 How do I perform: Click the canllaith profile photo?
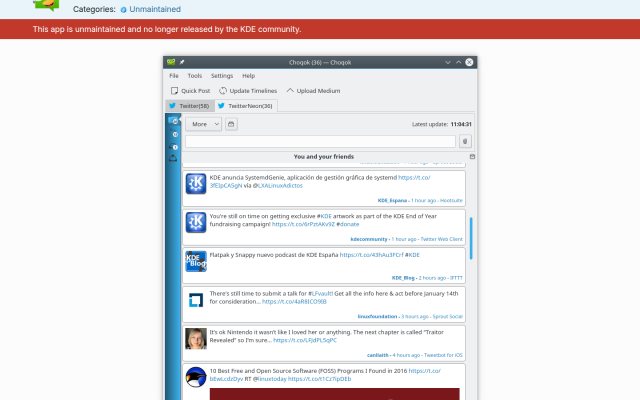click(x=196, y=338)
